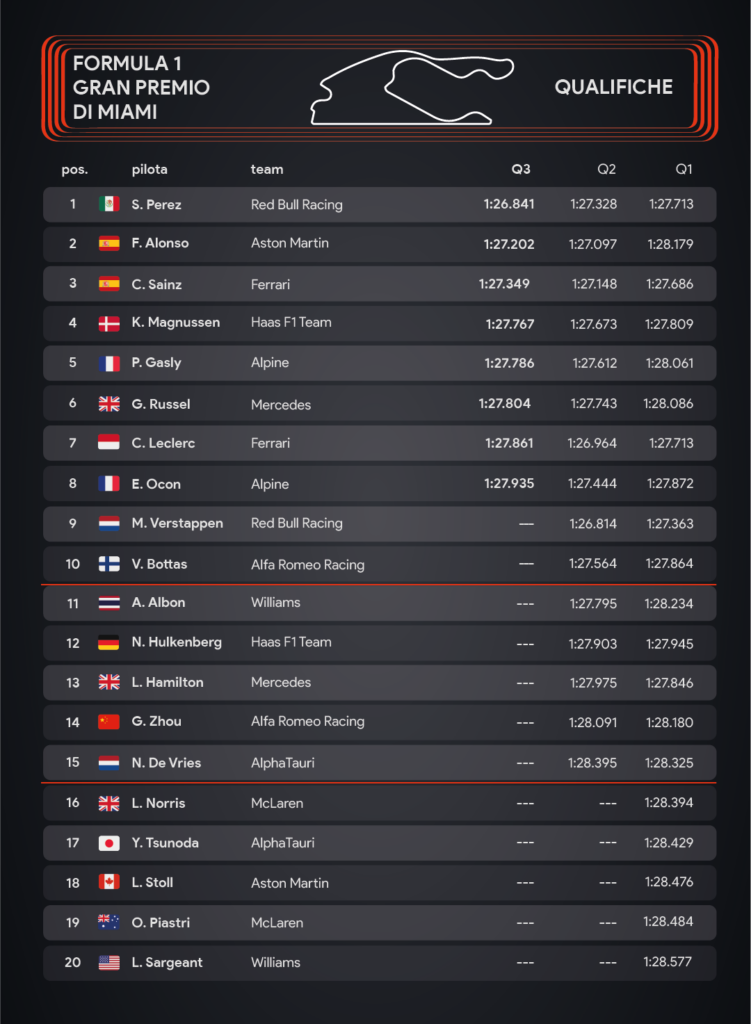Click the Monaco flag beside C. Leclerc
The width and height of the screenshot is (751, 1024).
(109, 443)
